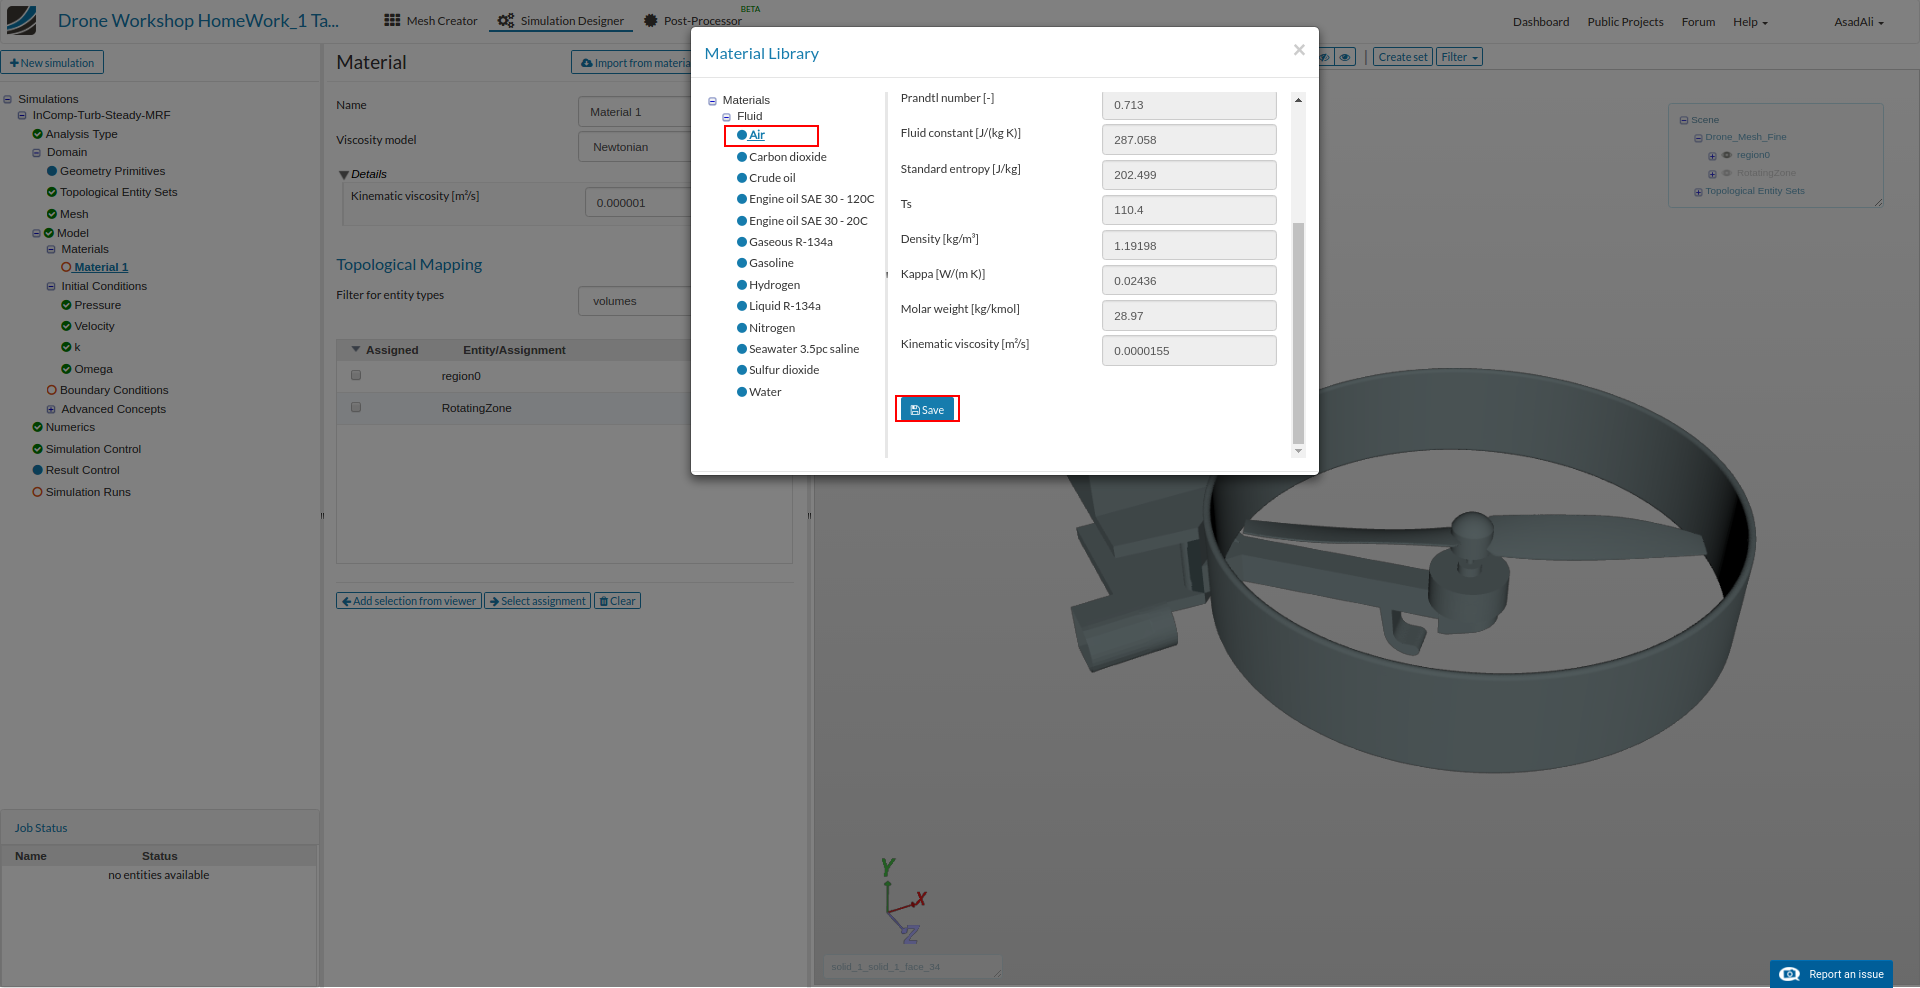Click the green check icon beside Mesh

click(52, 214)
